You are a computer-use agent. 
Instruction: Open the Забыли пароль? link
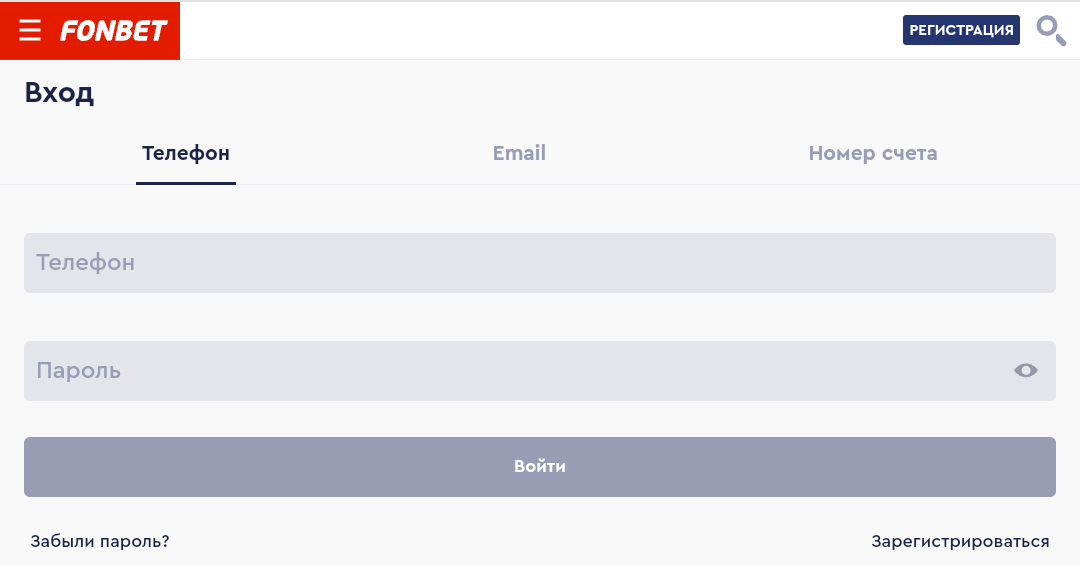100,542
